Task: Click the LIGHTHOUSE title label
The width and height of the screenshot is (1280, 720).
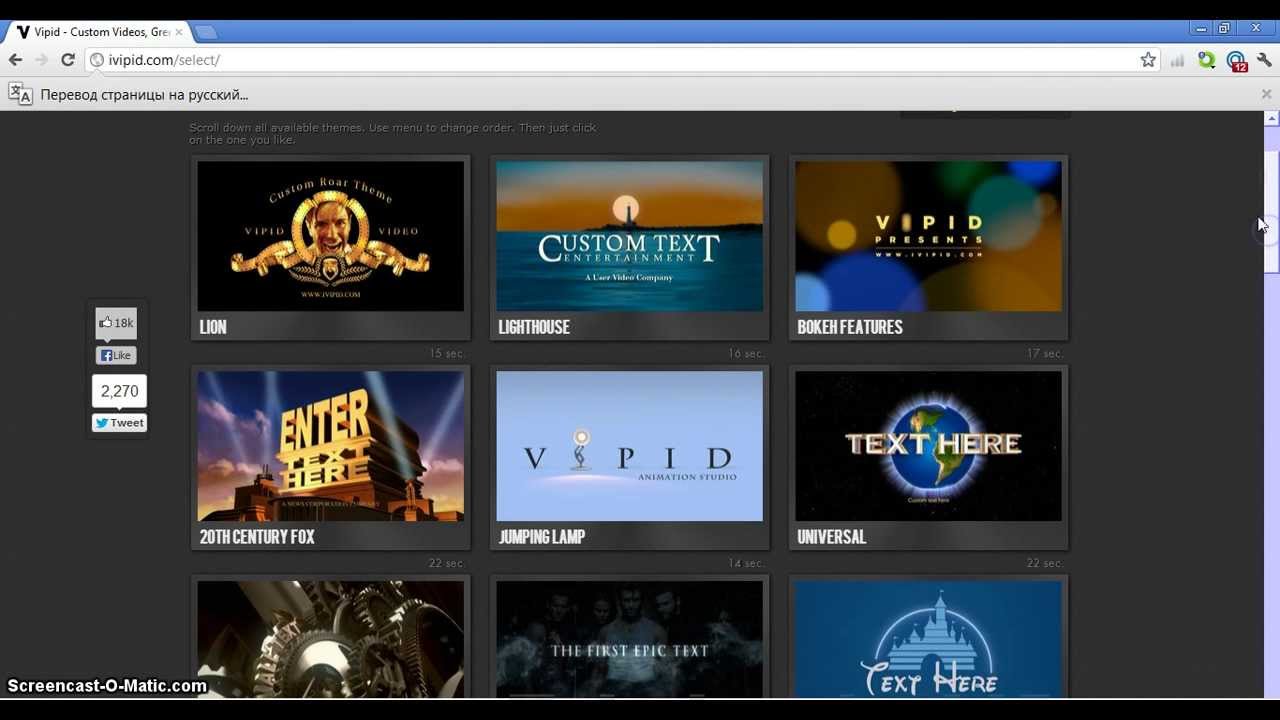Action: pos(534,327)
